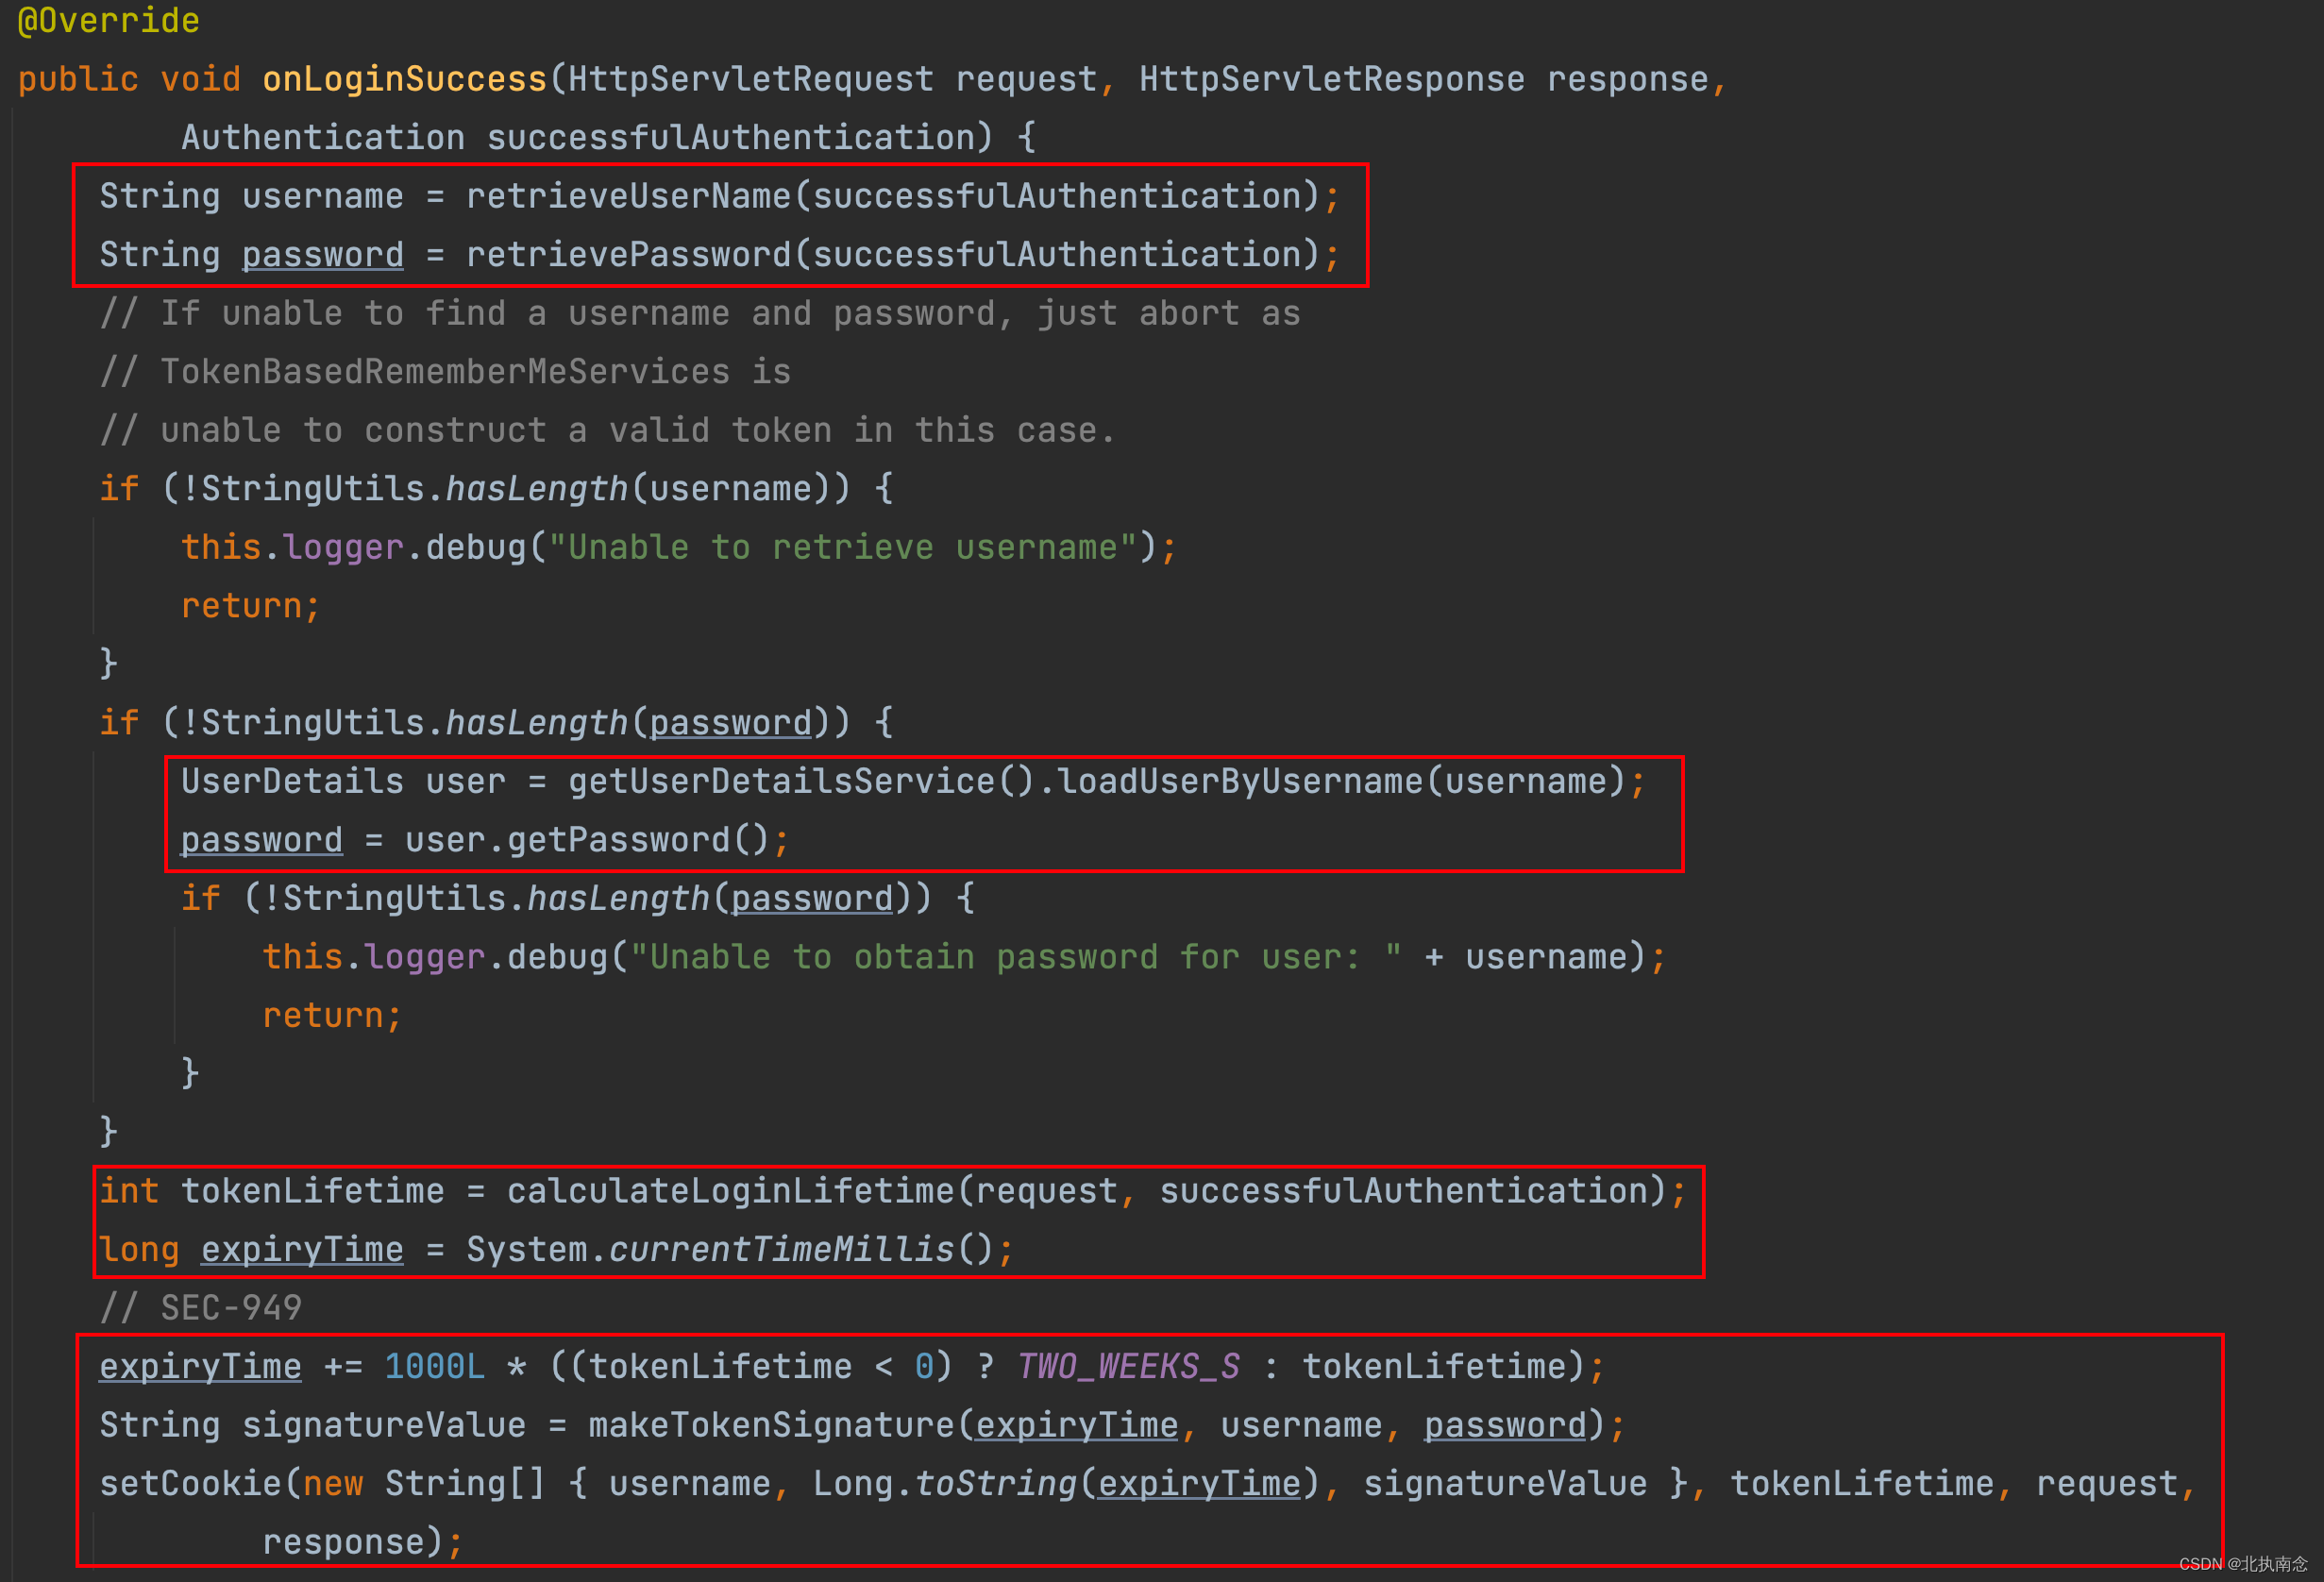
Task: Click the currentTimeMillis method call
Action: coord(781,1250)
